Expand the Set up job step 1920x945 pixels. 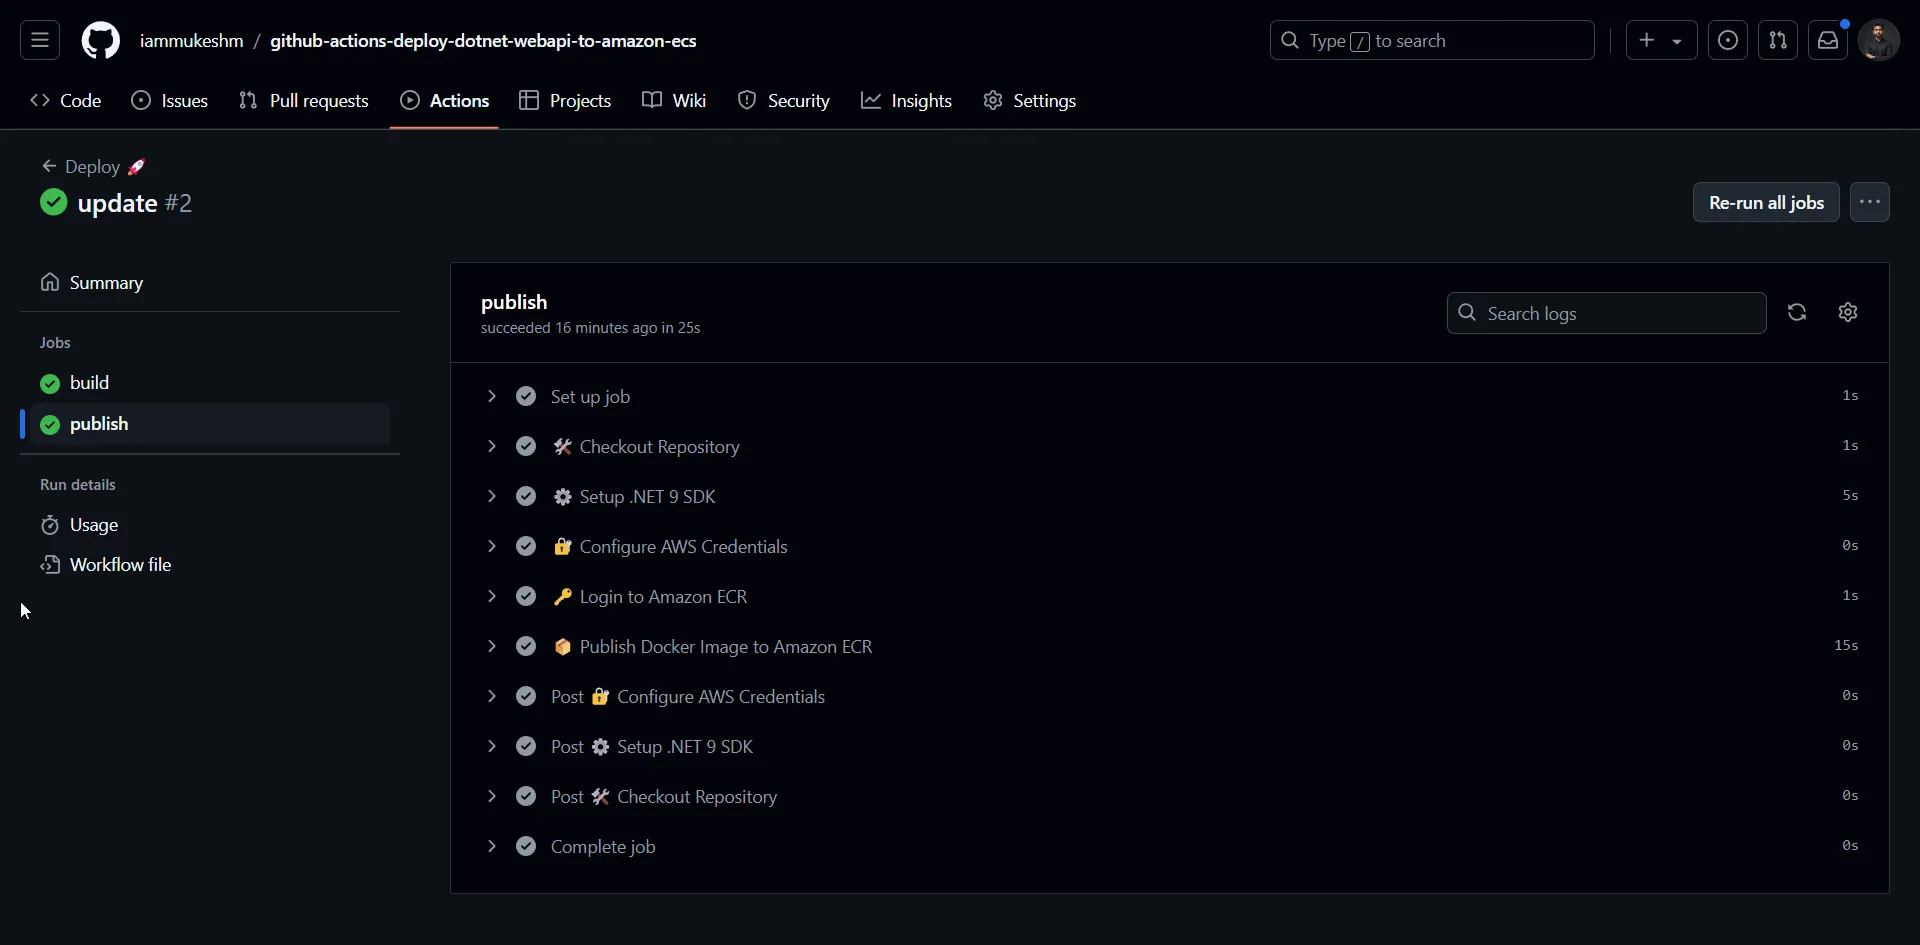click(491, 397)
